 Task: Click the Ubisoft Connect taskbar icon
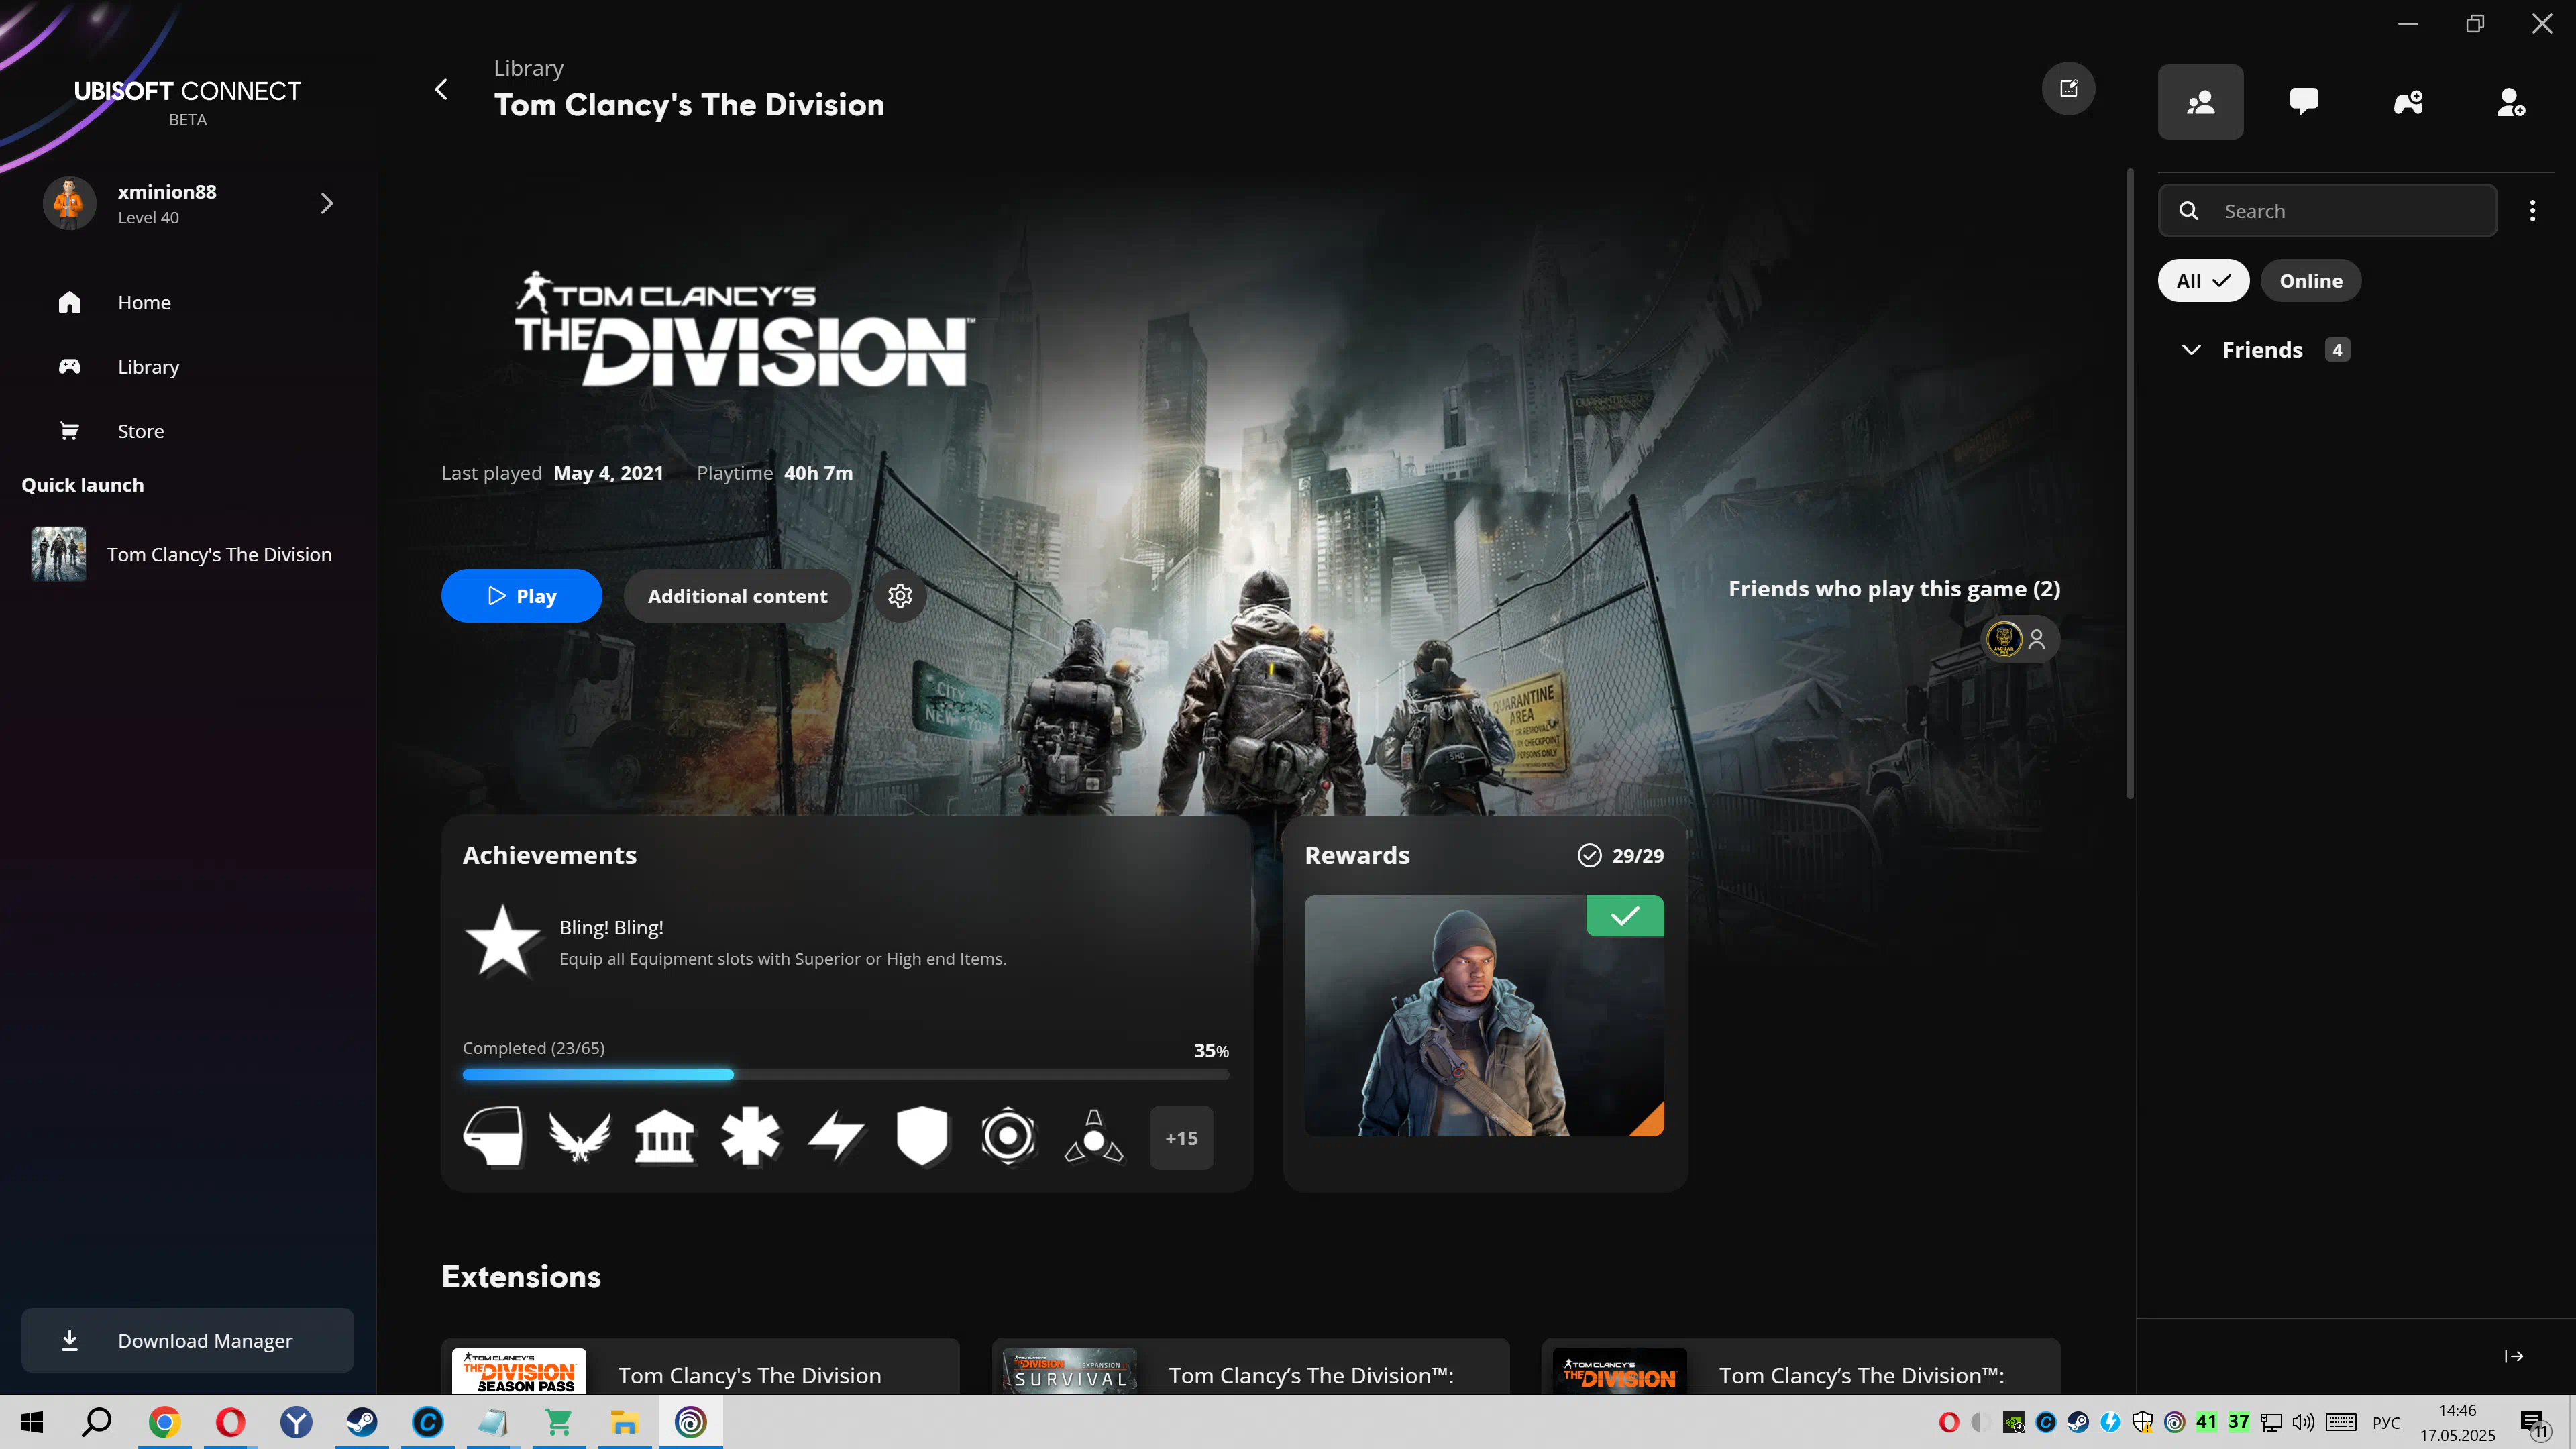point(690,1422)
